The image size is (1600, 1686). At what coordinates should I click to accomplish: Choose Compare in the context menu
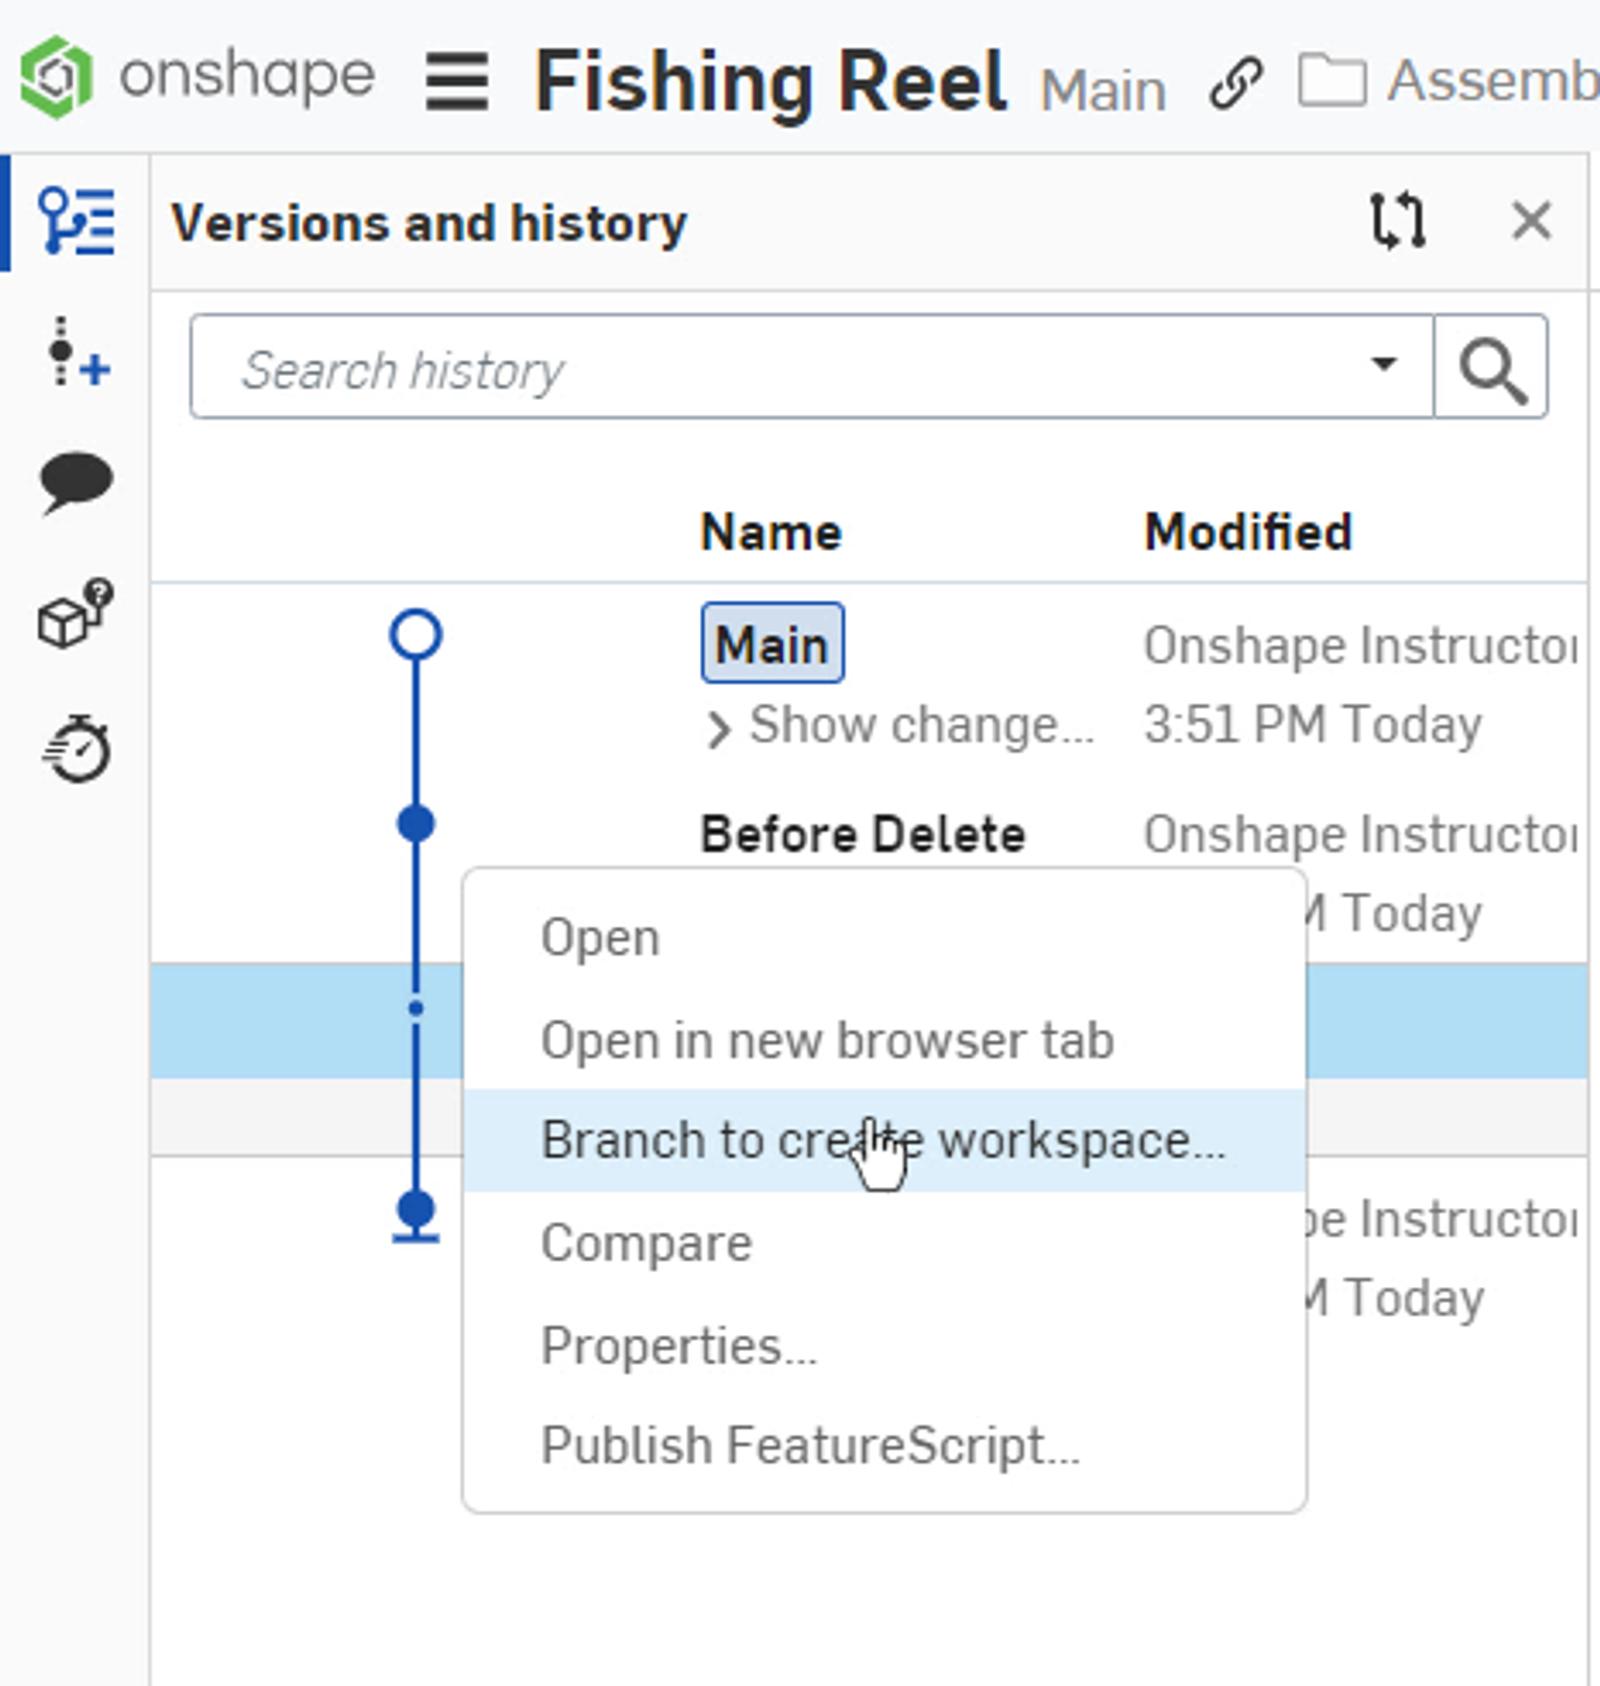[x=646, y=1243]
